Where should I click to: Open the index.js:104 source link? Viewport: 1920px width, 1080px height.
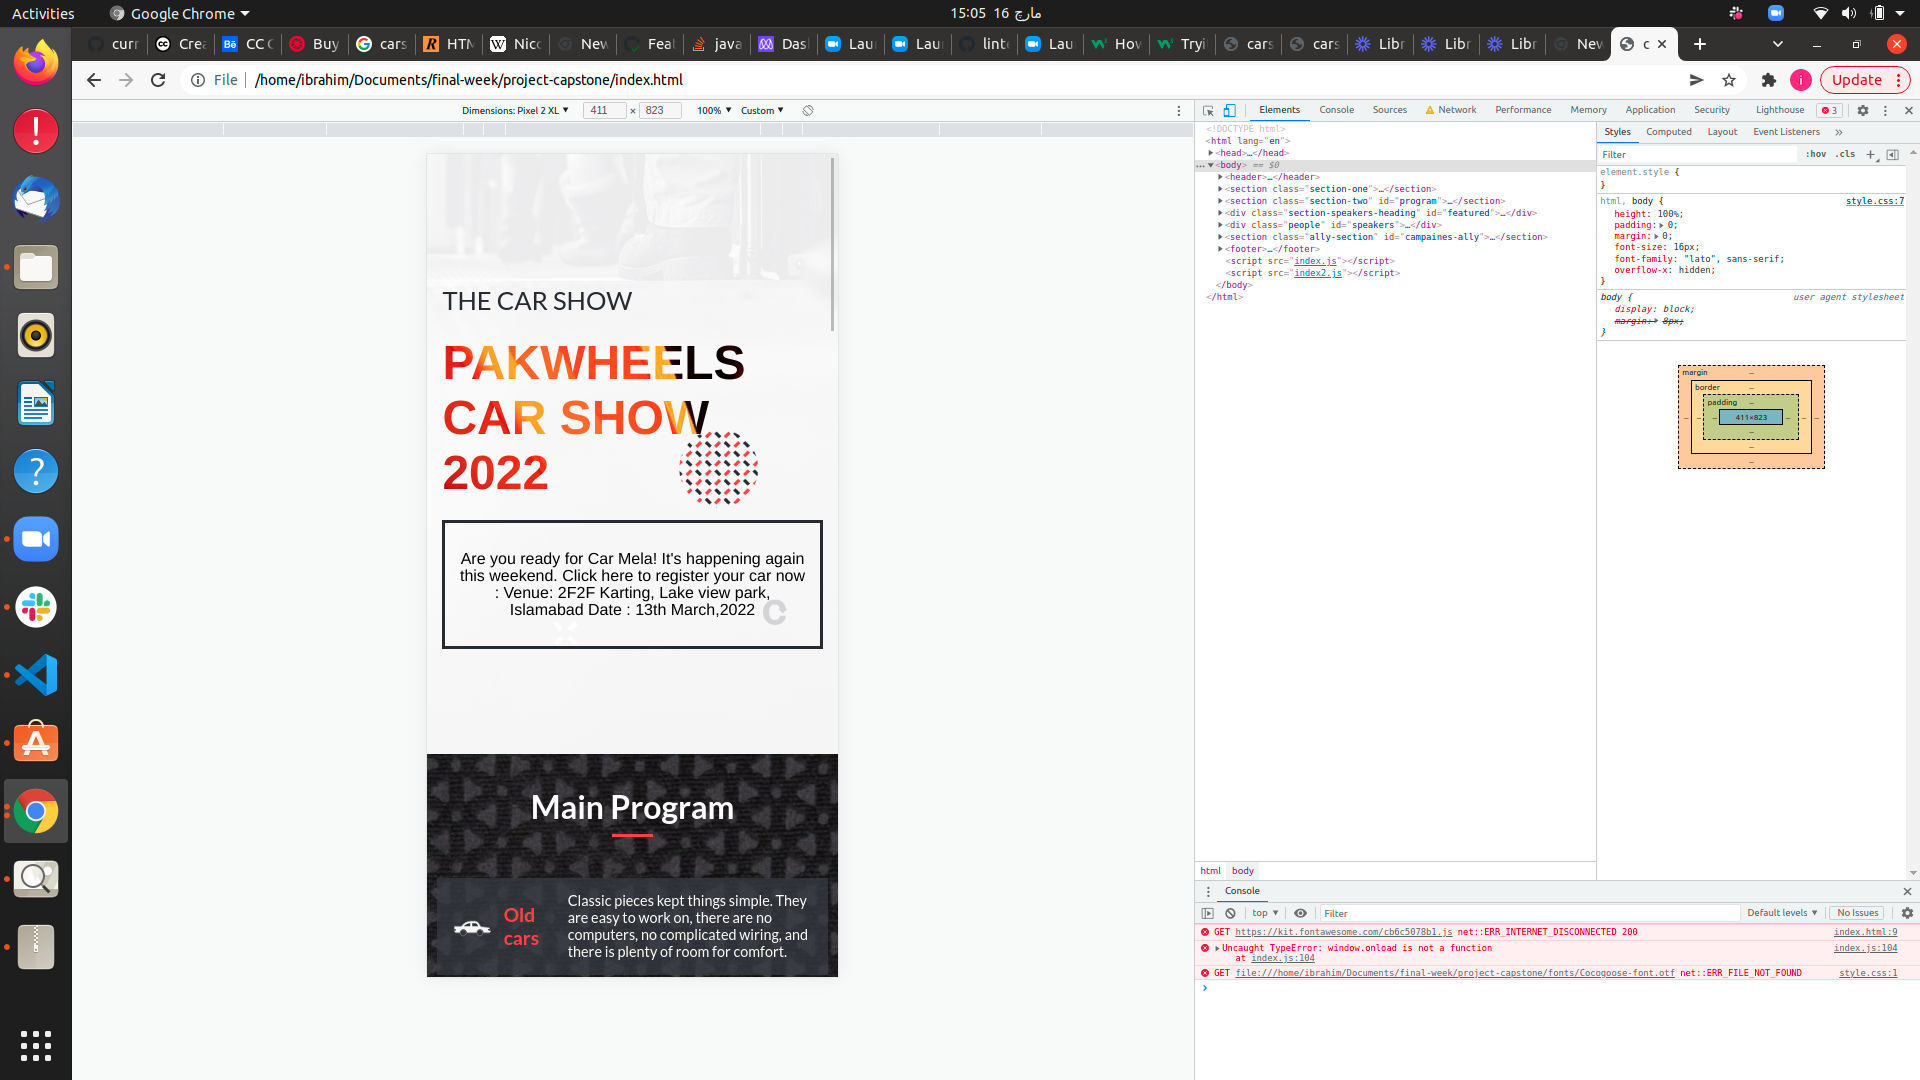1864,948
